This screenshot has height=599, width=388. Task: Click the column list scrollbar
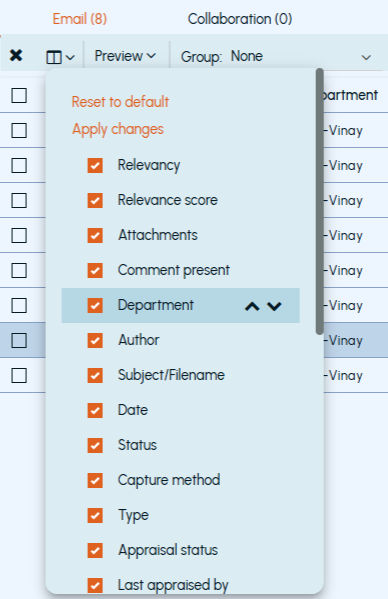click(320, 202)
